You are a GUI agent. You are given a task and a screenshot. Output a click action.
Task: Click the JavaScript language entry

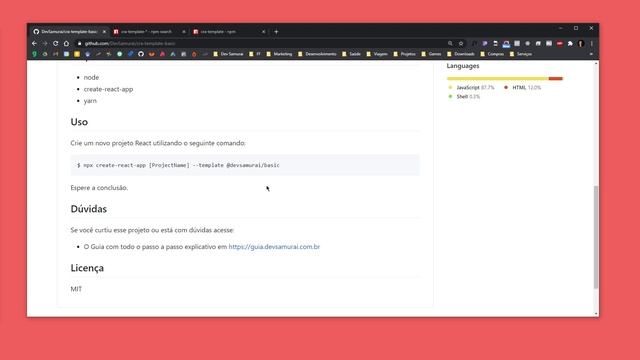[x=471, y=87]
